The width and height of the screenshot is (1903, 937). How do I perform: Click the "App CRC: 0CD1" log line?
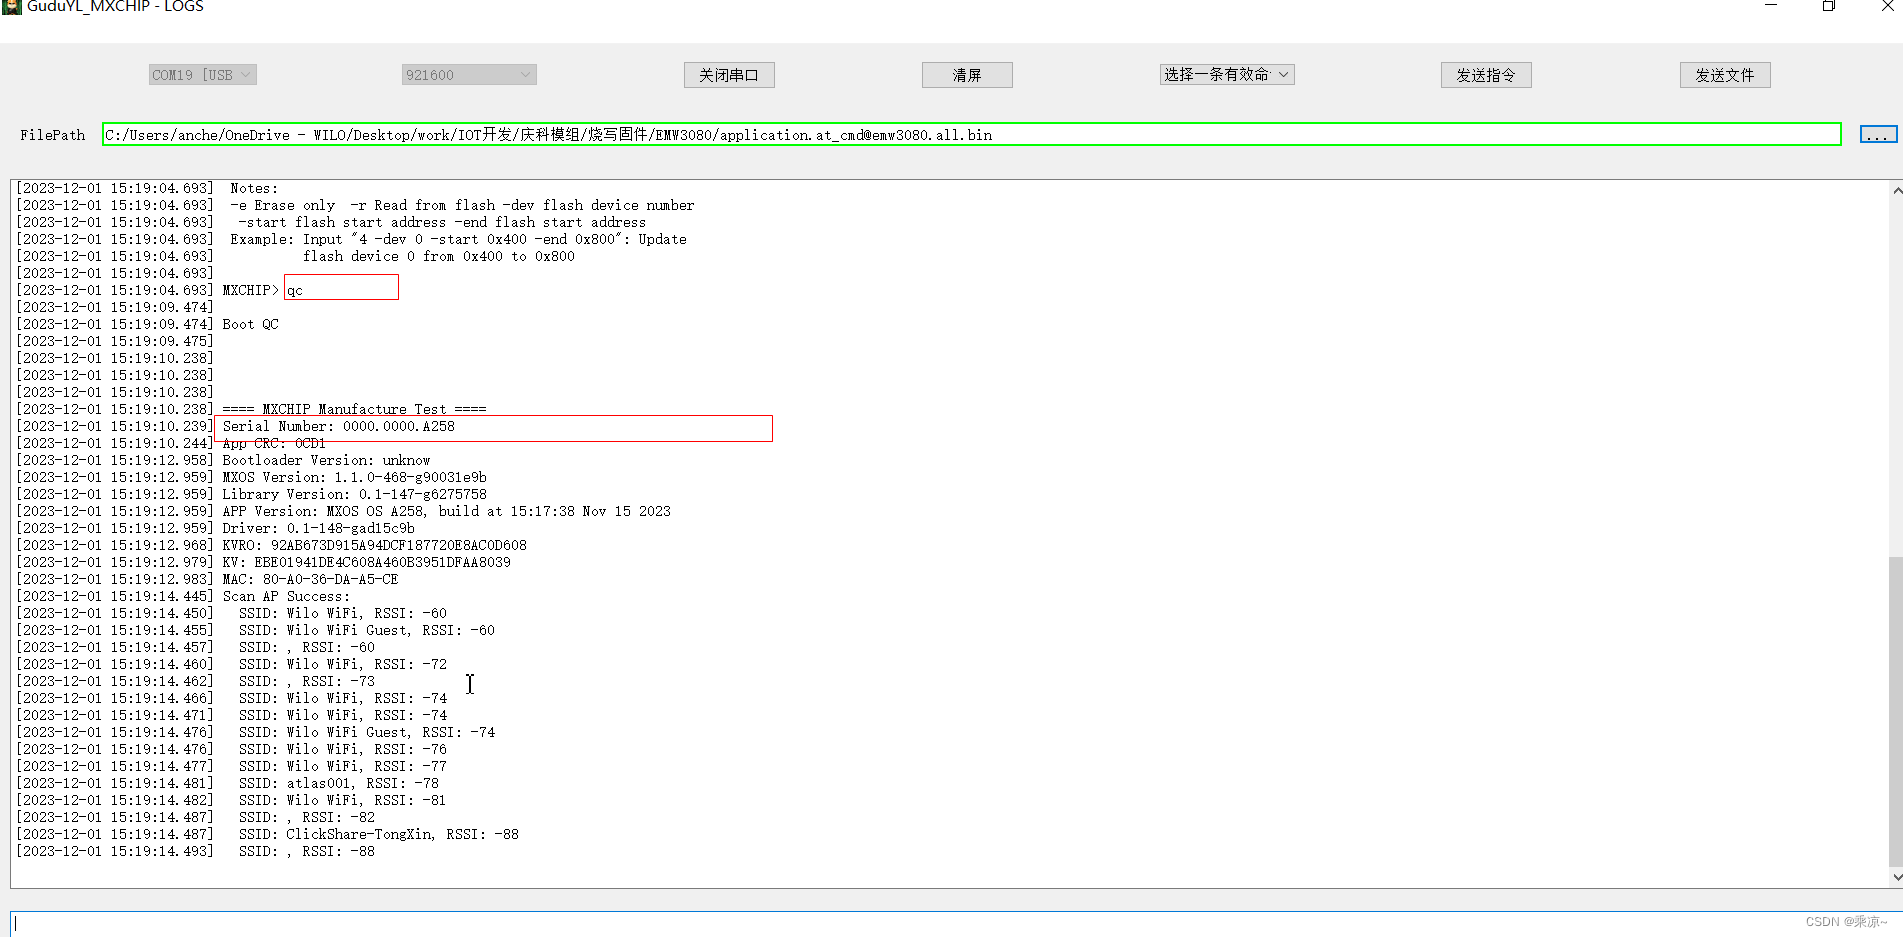click(274, 443)
